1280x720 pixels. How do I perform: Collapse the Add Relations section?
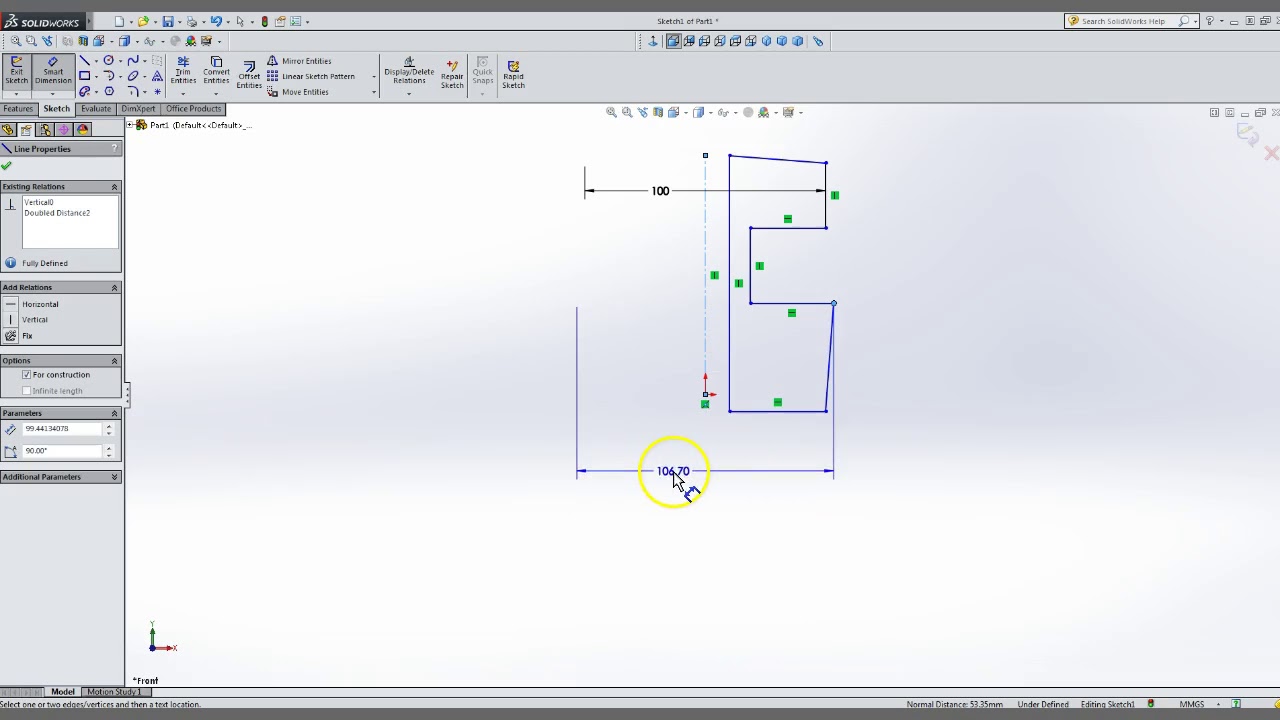tap(114, 288)
